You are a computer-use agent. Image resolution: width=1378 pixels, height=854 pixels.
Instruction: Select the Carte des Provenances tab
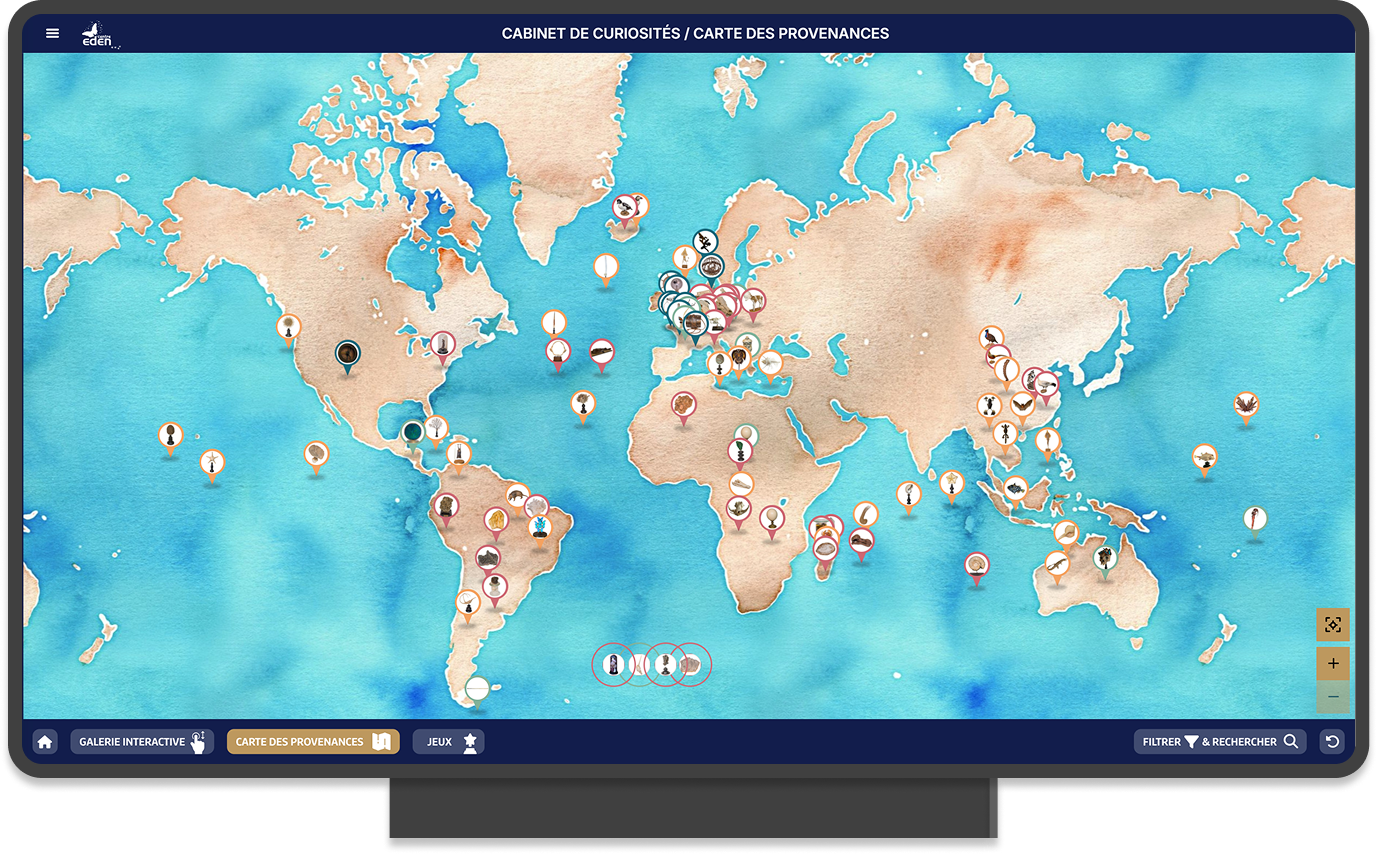312,742
